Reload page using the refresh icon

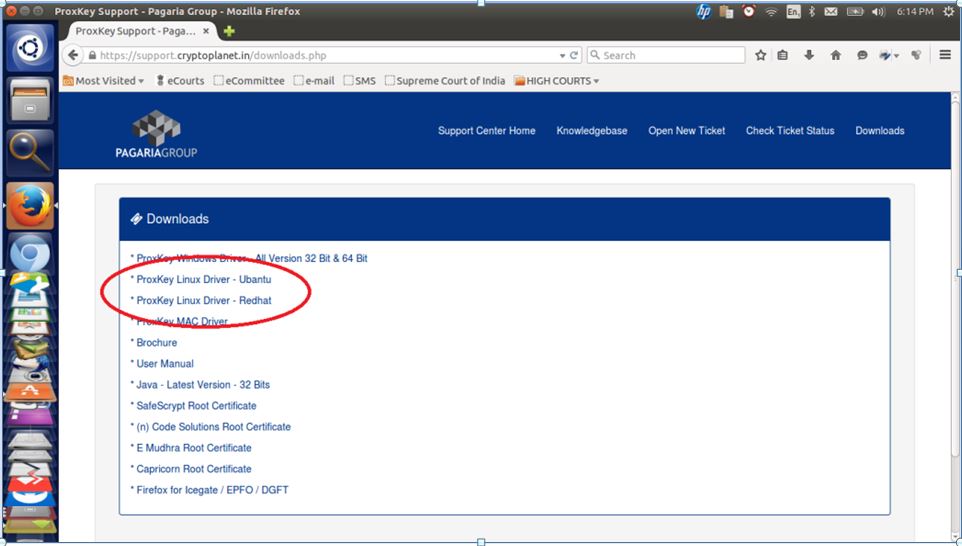574,55
